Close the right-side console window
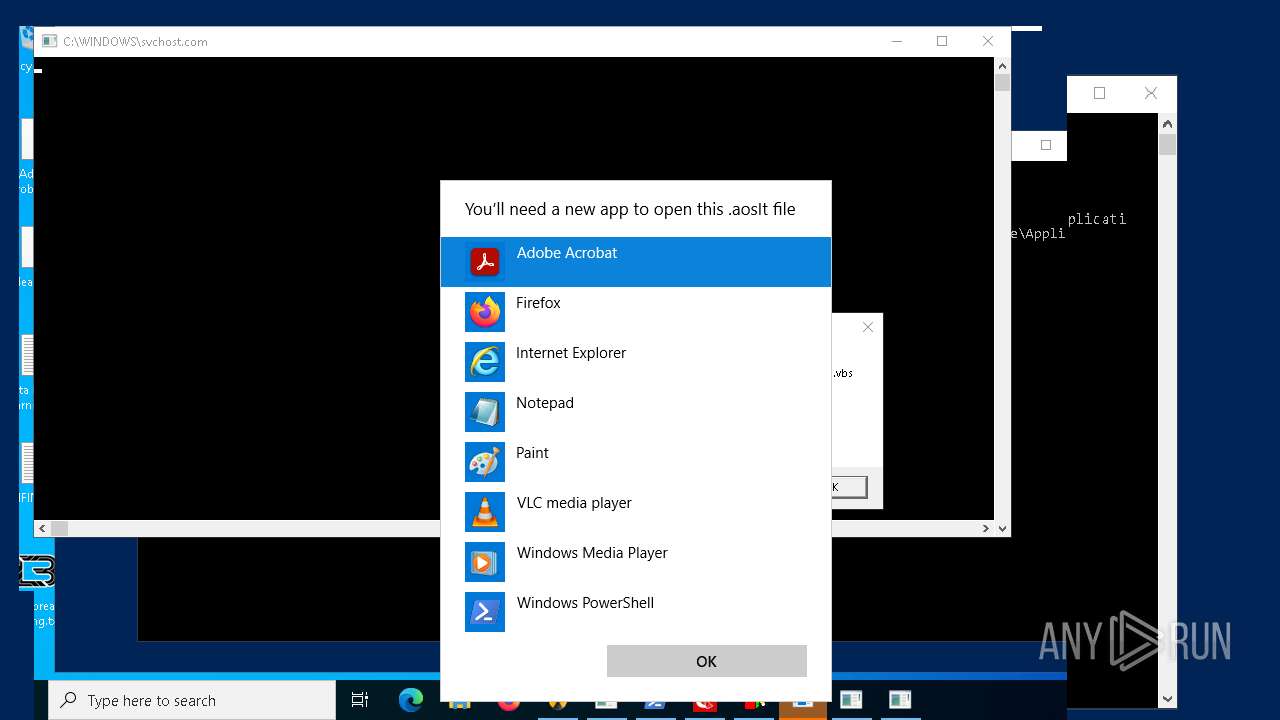This screenshot has width=1280, height=720. point(1151,93)
